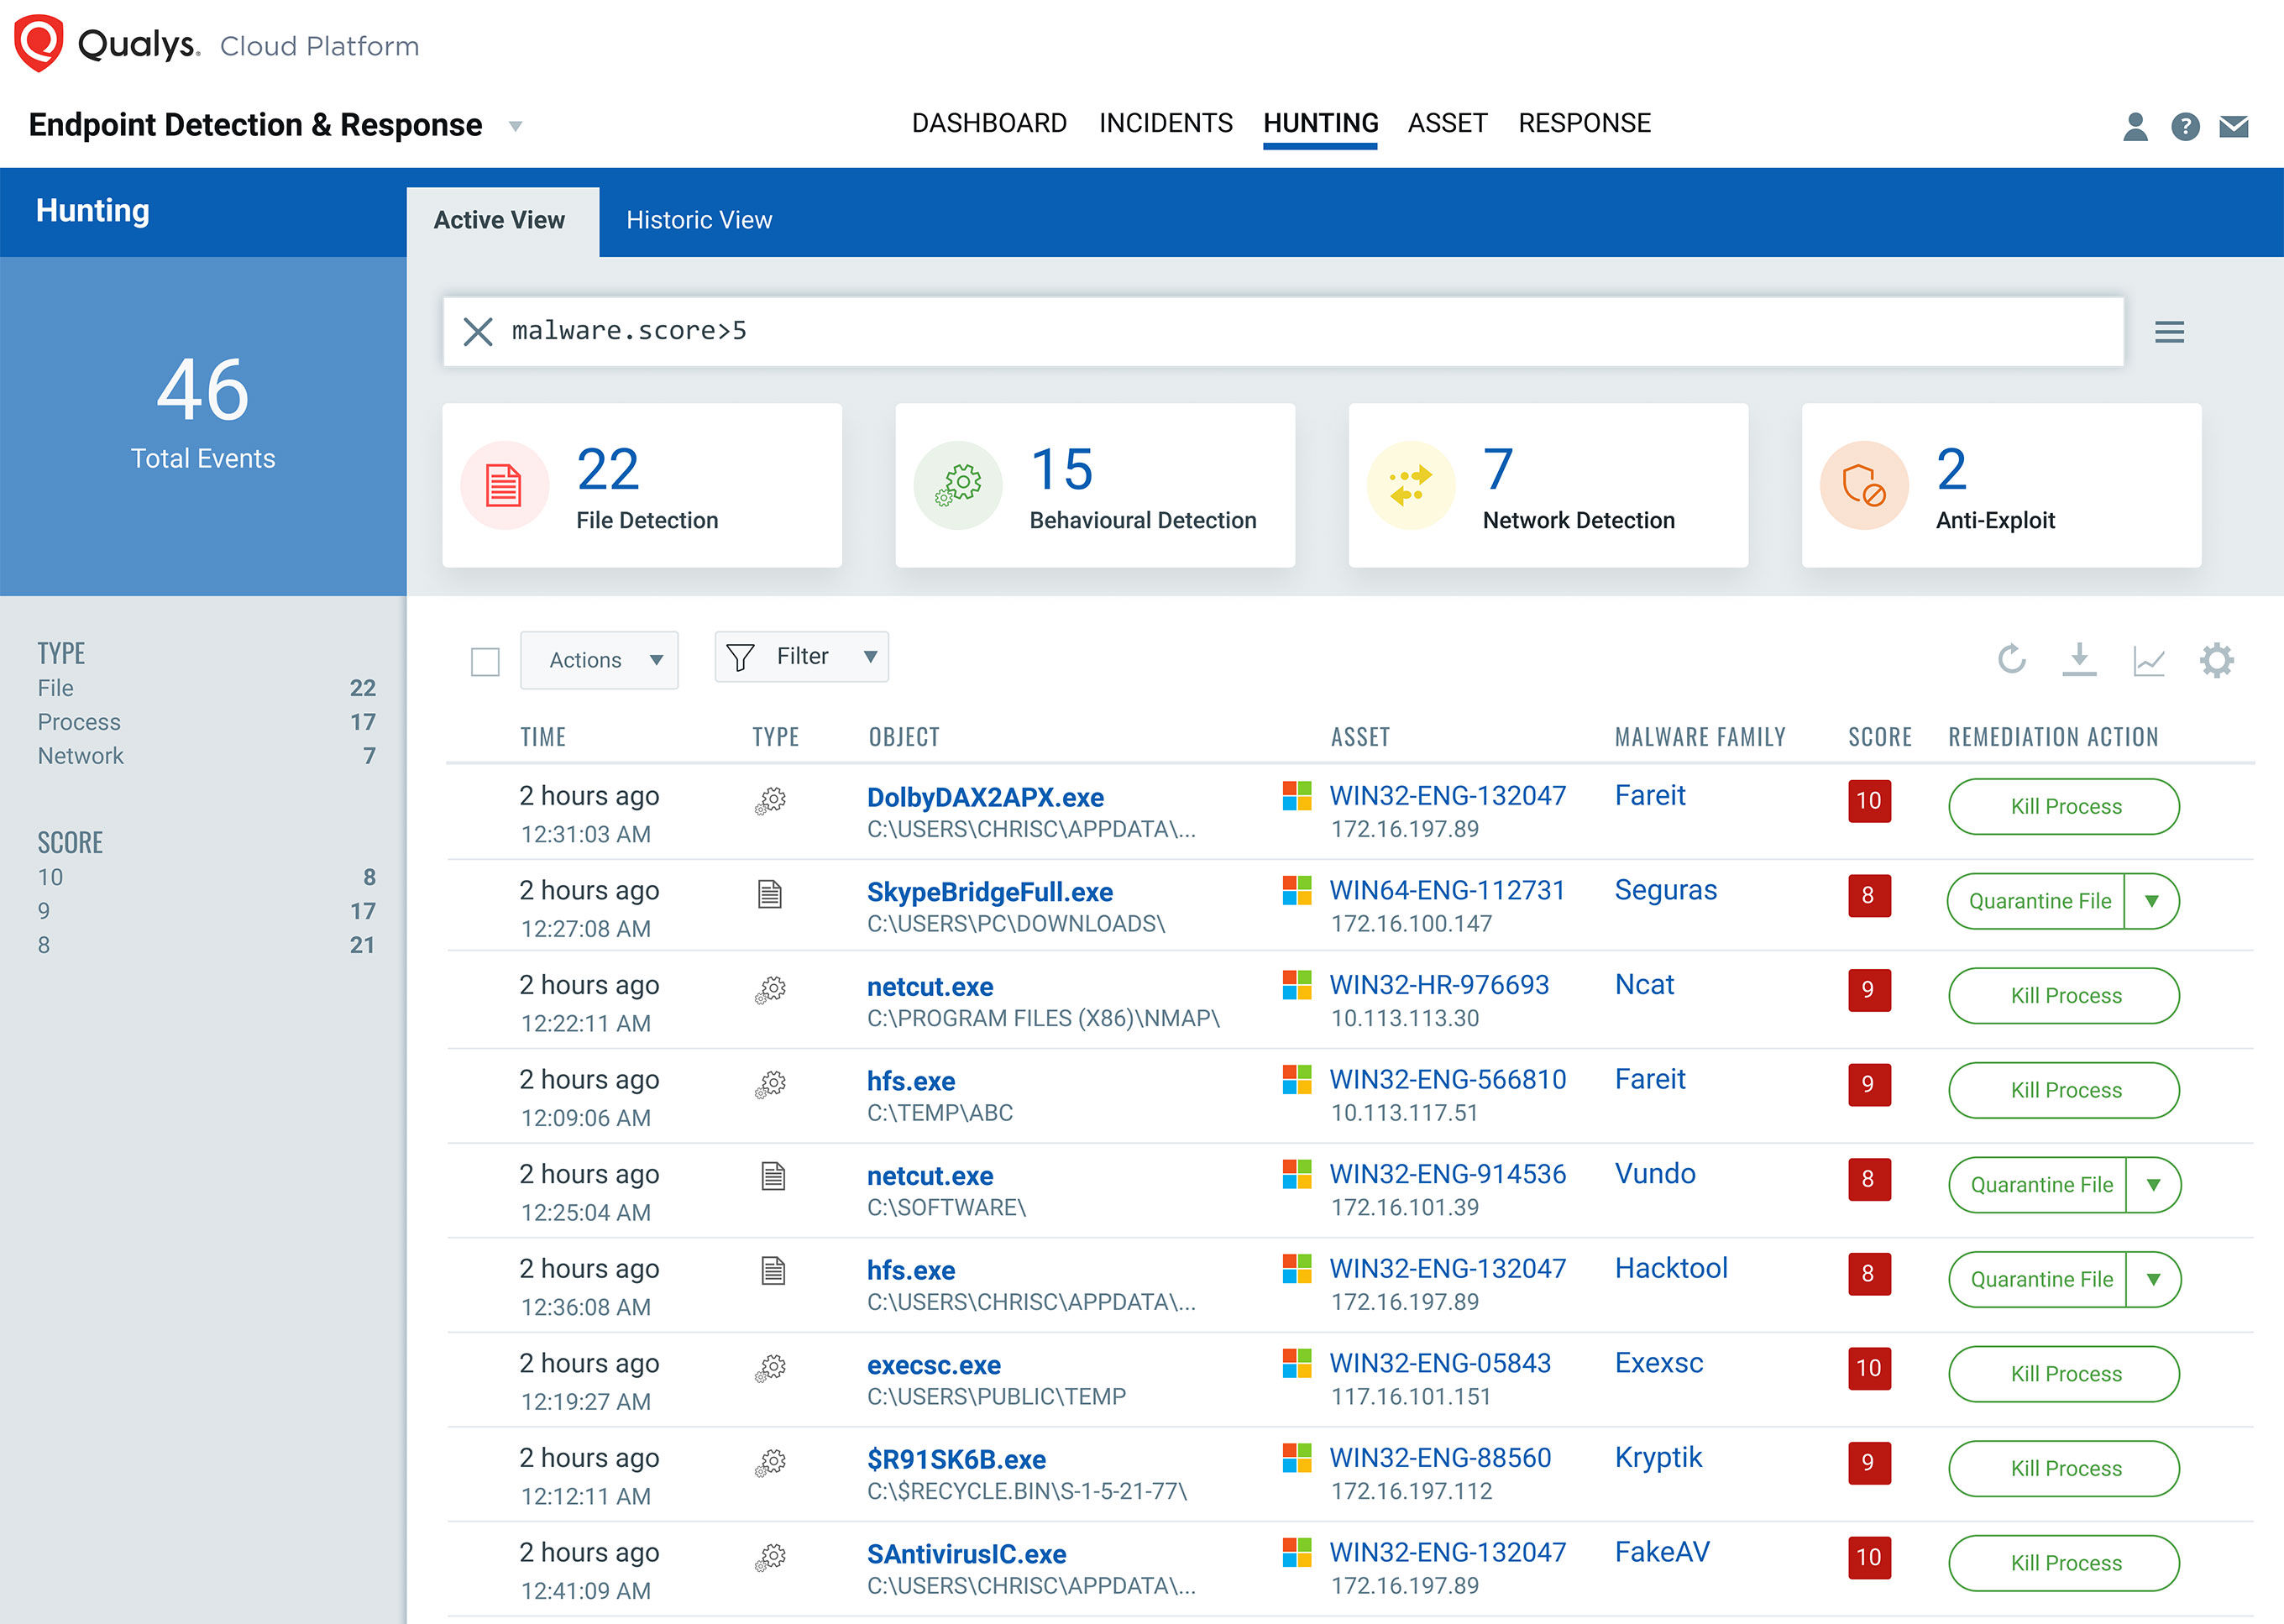Click the help question mark icon
The width and height of the screenshot is (2284, 1624).
2185,127
